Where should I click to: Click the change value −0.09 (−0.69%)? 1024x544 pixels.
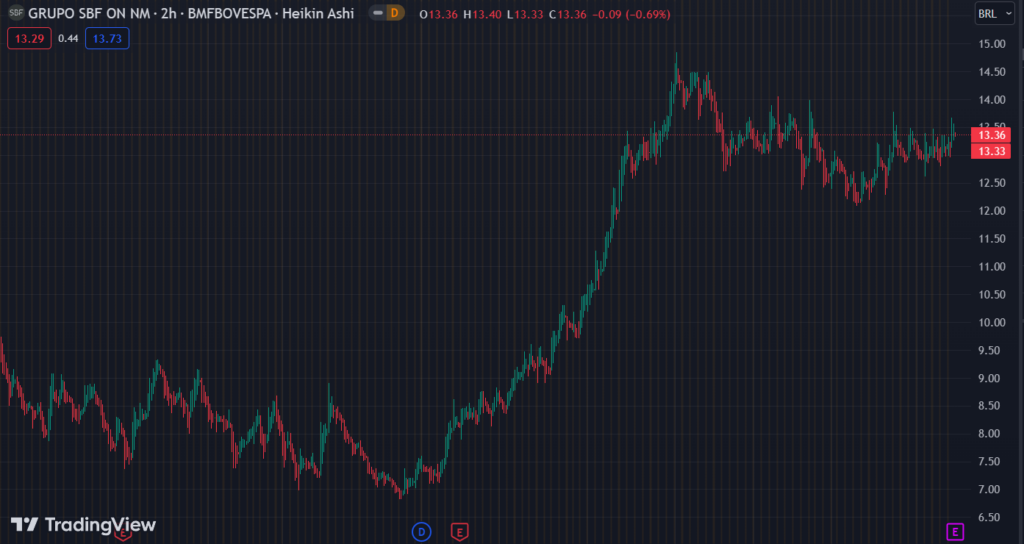pyautogui.click(x=632, y=14)
